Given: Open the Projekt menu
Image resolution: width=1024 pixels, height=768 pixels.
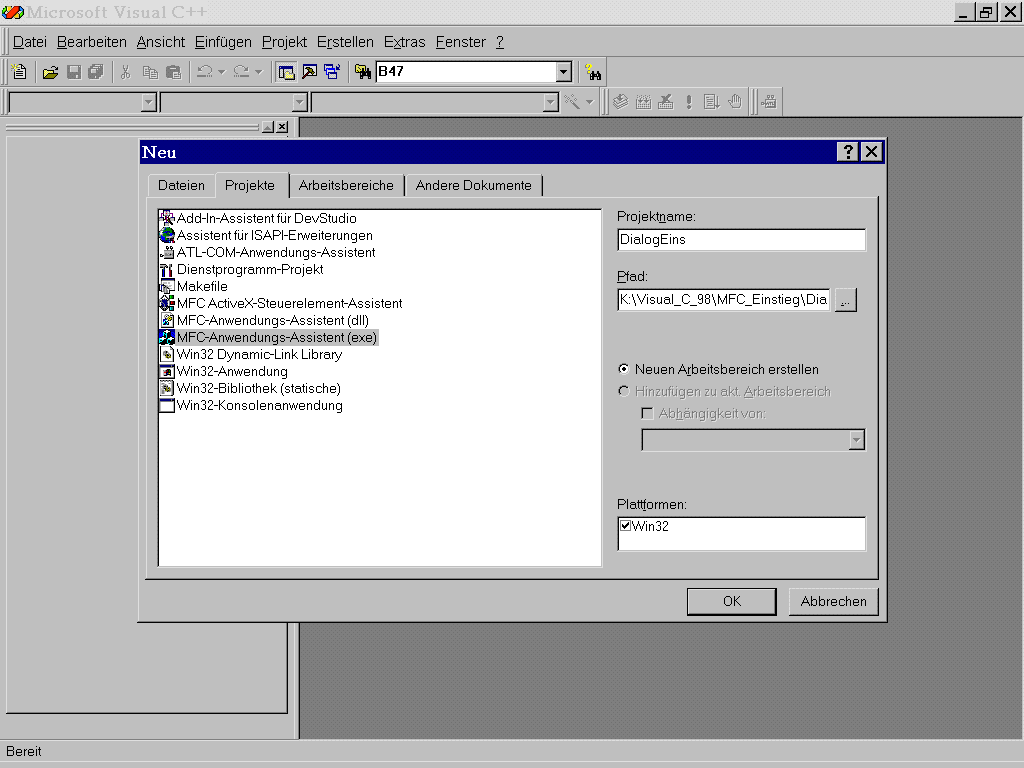Looking at the screenshot, I should pyautogui.click(x=284, y=42).
